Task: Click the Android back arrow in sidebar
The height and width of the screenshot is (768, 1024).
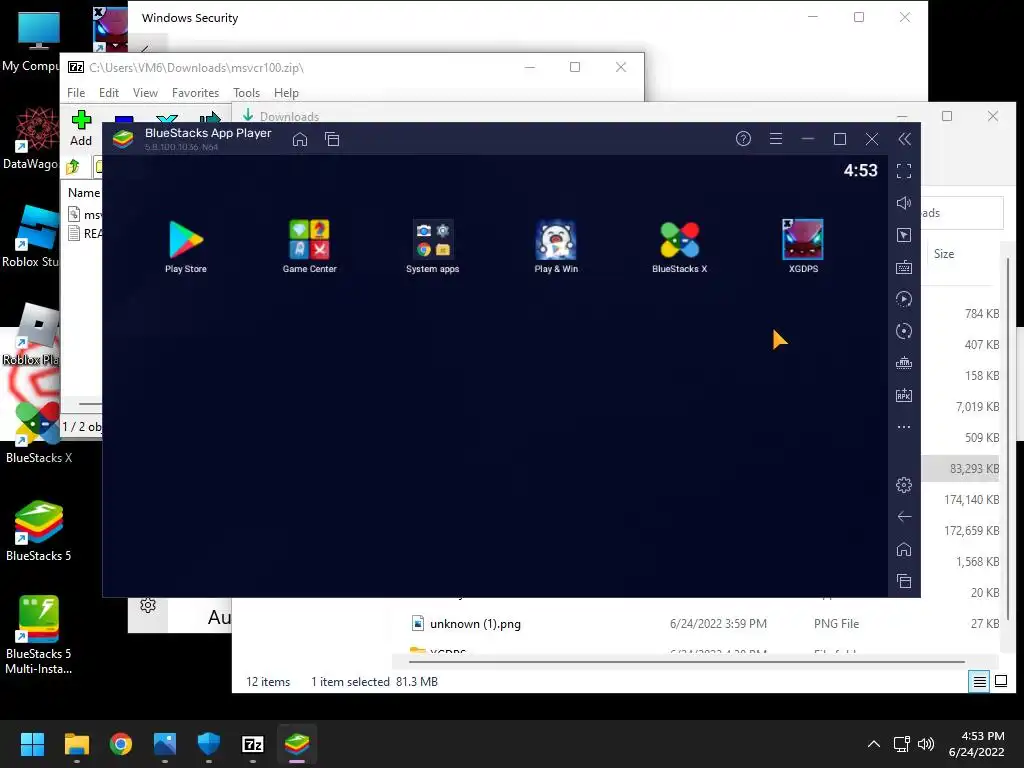Action: [x=904, y=517]
